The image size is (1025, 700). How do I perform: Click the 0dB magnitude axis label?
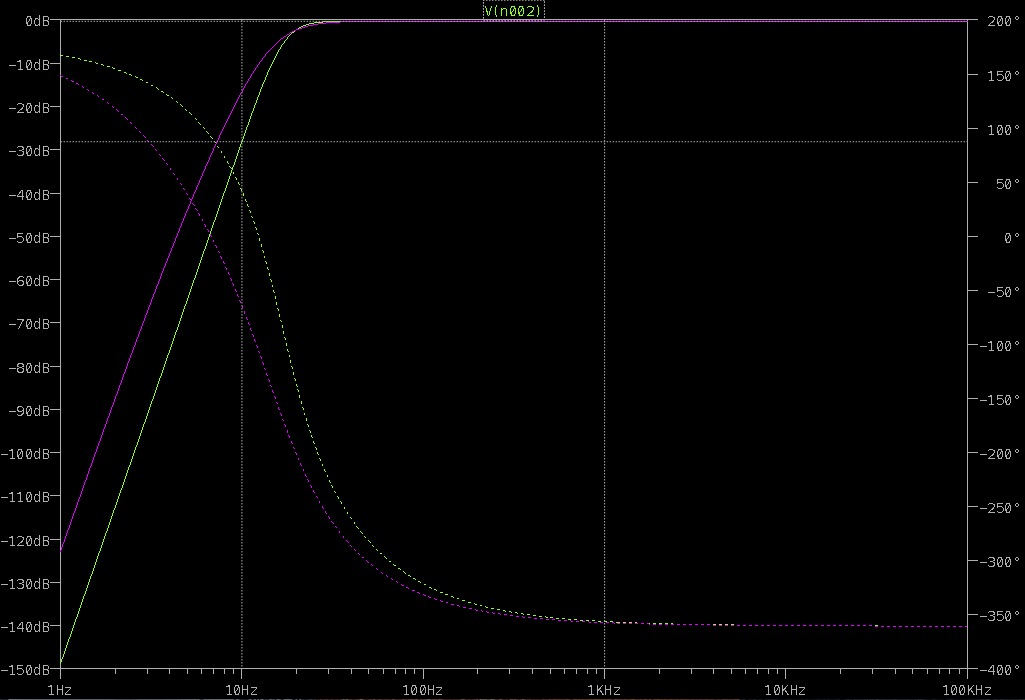pos(37,21)
